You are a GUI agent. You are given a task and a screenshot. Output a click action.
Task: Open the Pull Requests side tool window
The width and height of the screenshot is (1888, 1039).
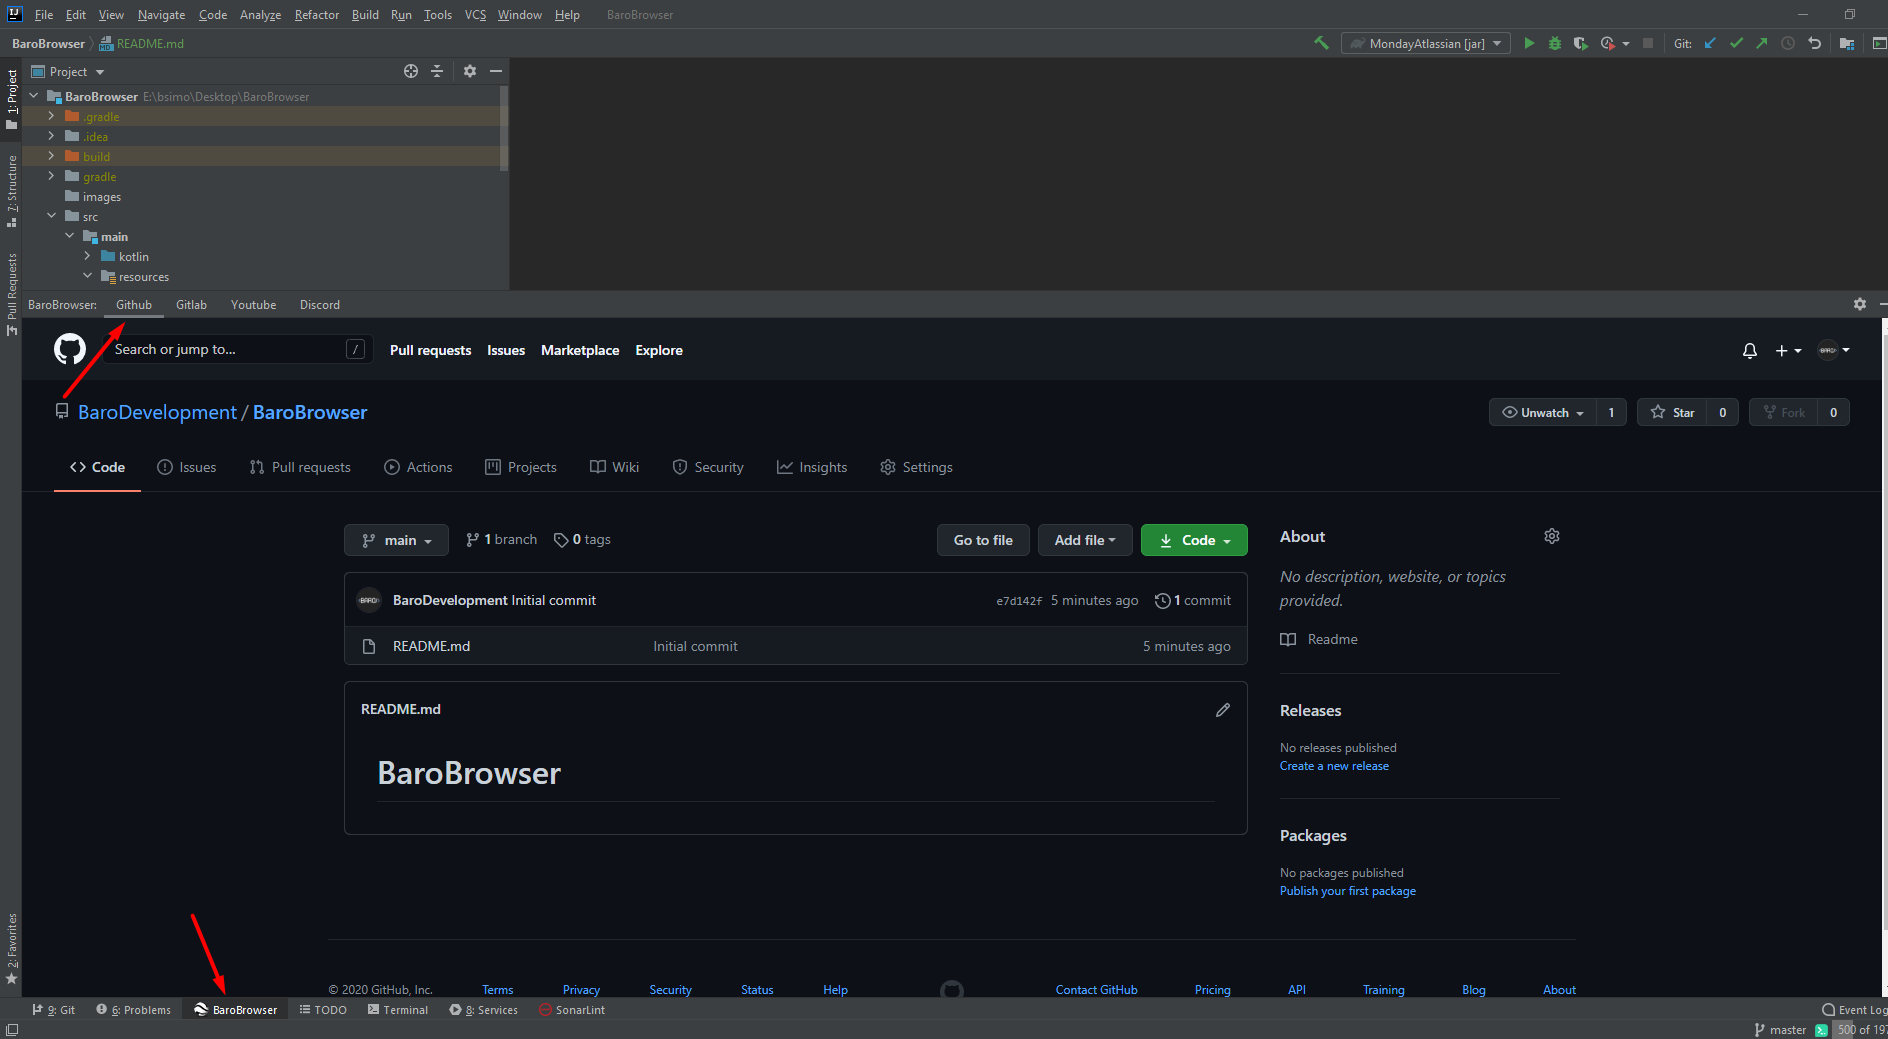[12, 294]
